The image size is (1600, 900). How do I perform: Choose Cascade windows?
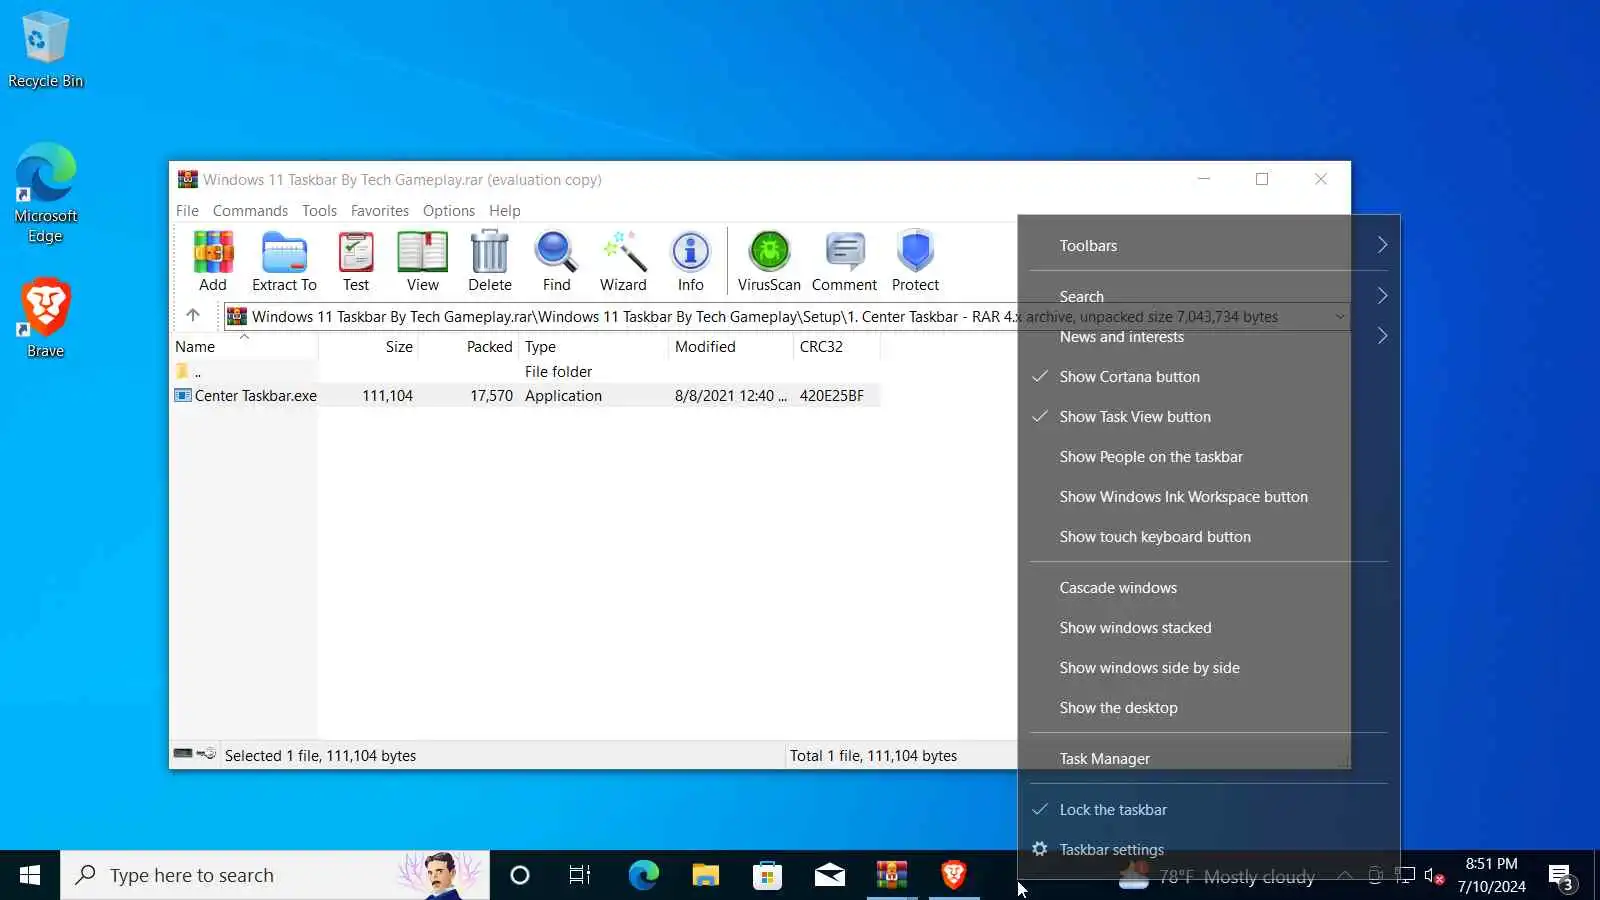coord(1209,588)
